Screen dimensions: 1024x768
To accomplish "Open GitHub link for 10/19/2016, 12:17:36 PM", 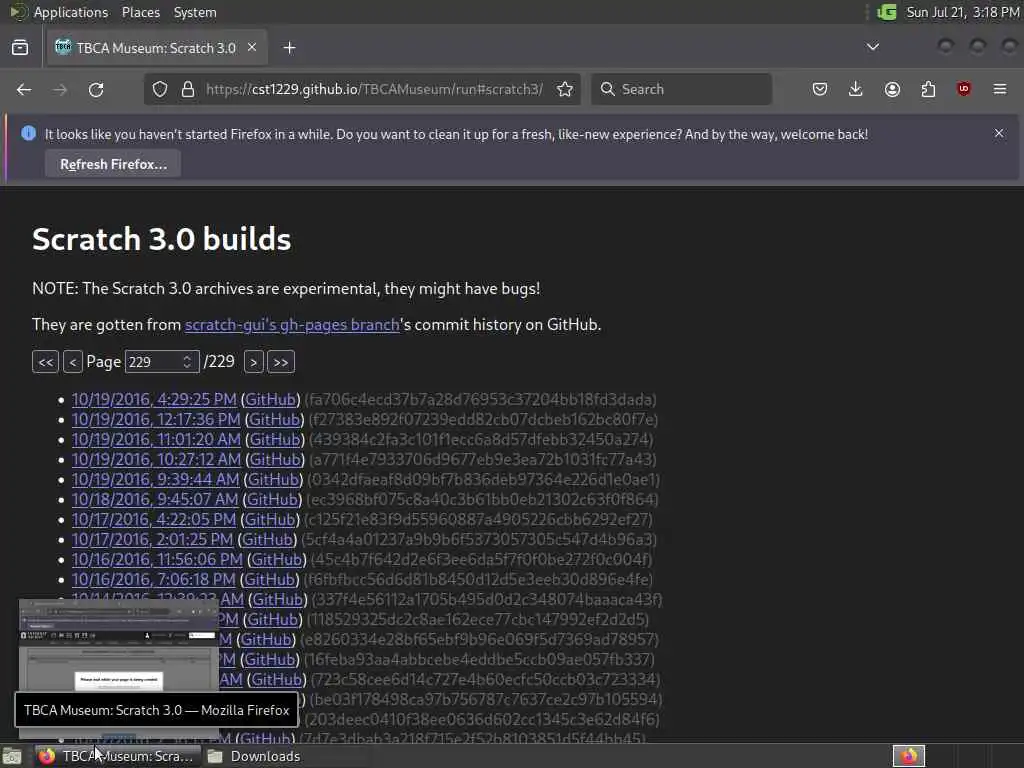I will tap(274, 419).
